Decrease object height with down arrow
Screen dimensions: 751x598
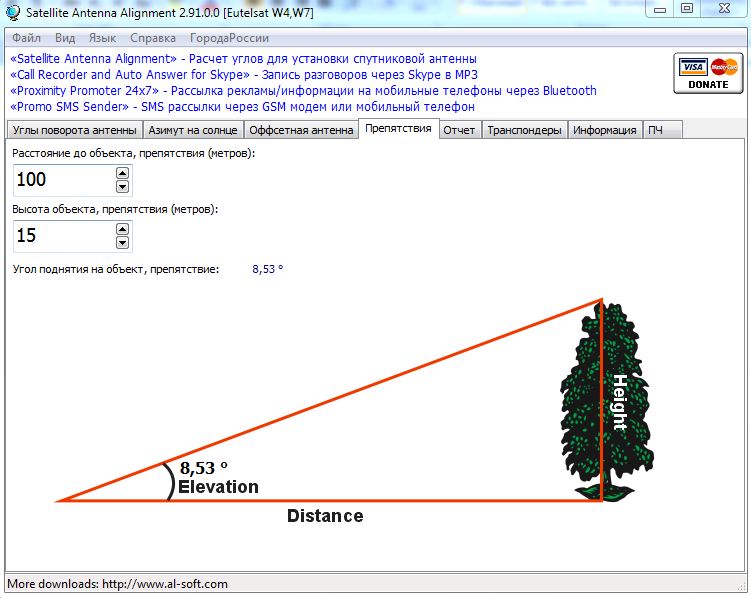pyautogui.click(x=122, y=243)
